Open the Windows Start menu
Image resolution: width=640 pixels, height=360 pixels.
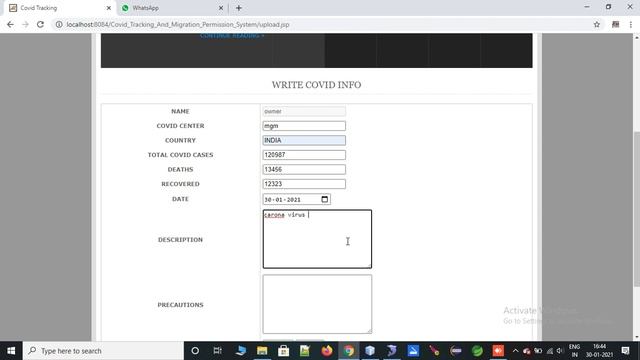11,351
